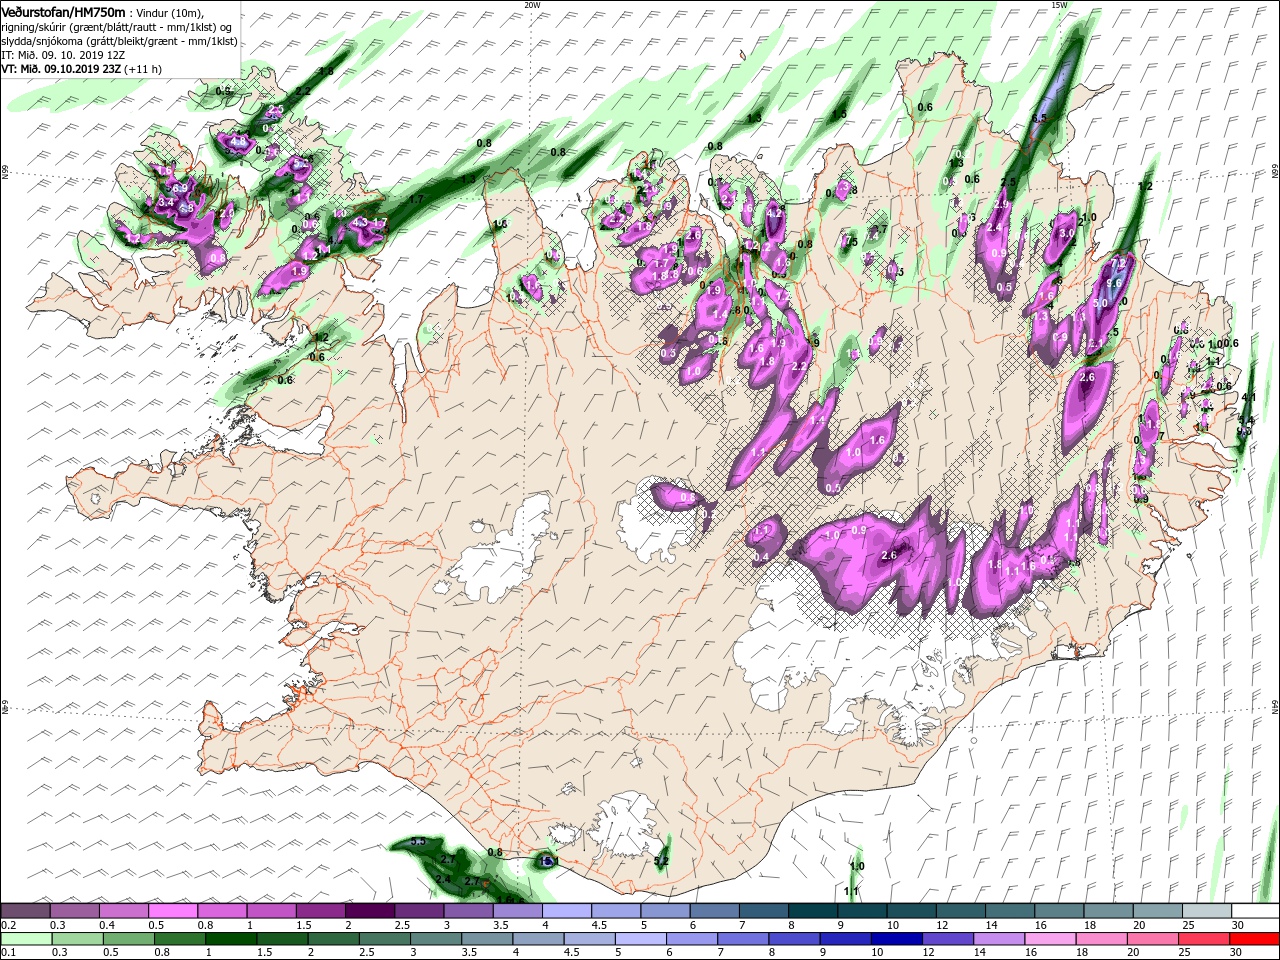Click the 'rigning/skúrir' legend description line

pos(116,26)
